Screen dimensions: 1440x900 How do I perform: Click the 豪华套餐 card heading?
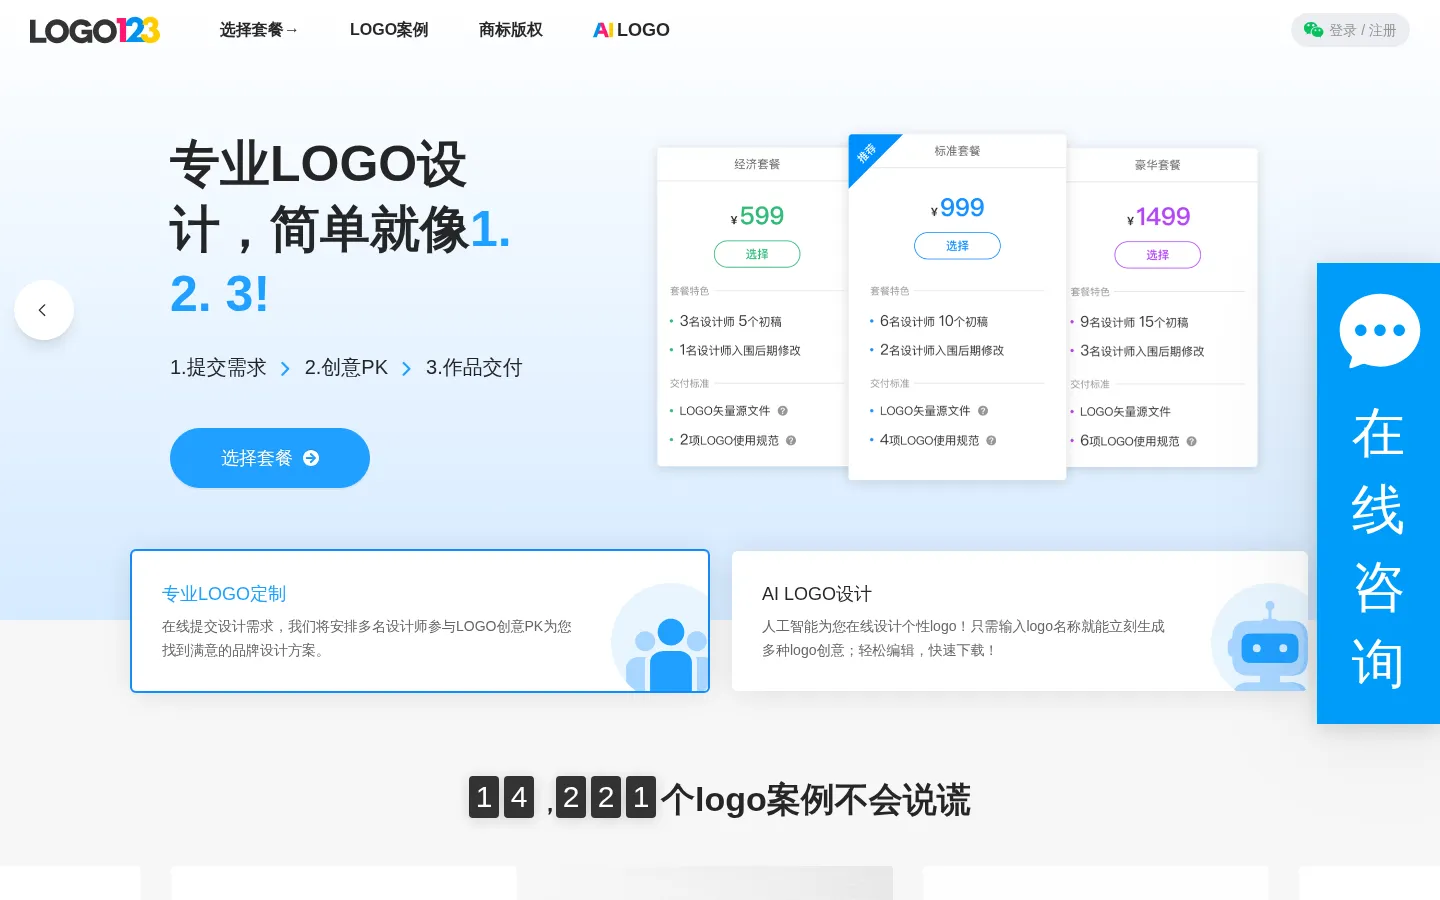[x=1157, y=165]
